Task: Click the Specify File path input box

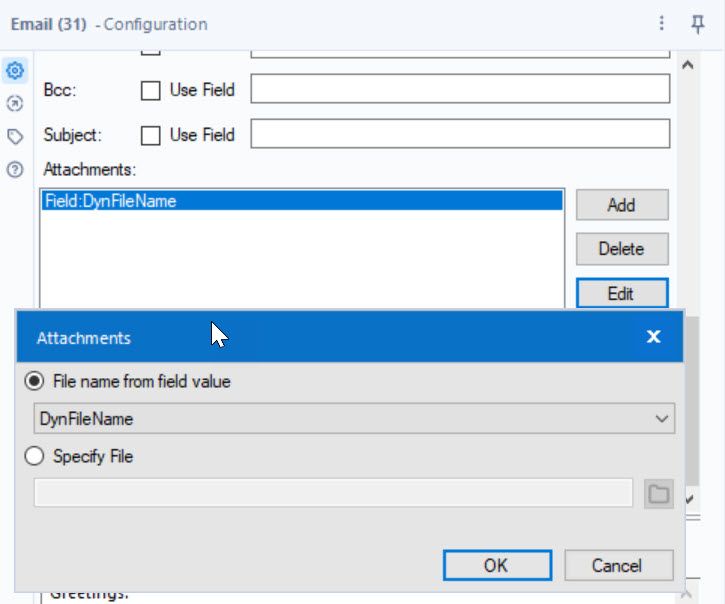Action: pyautogui.click(x=333, y=493)
